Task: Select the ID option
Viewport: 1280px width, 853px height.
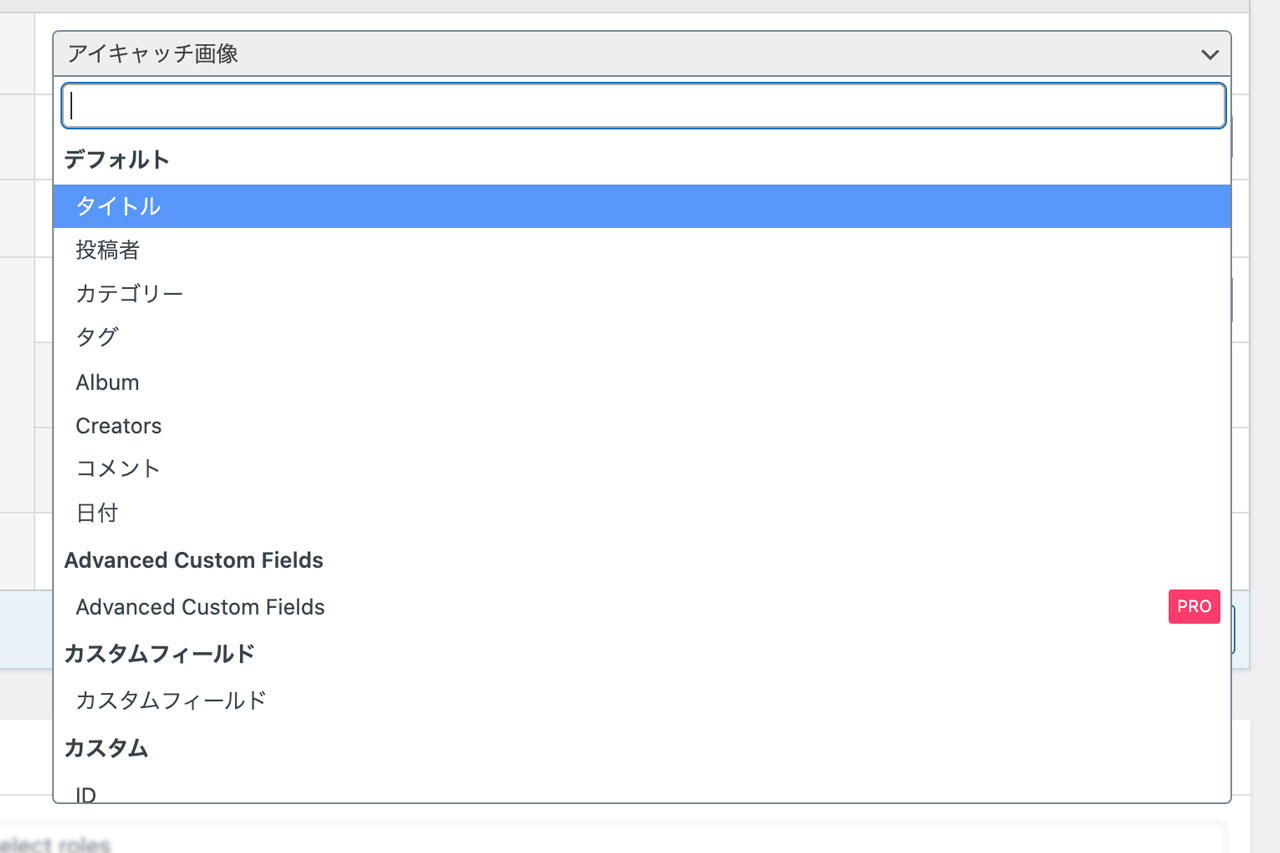Action: coord(86,794)
